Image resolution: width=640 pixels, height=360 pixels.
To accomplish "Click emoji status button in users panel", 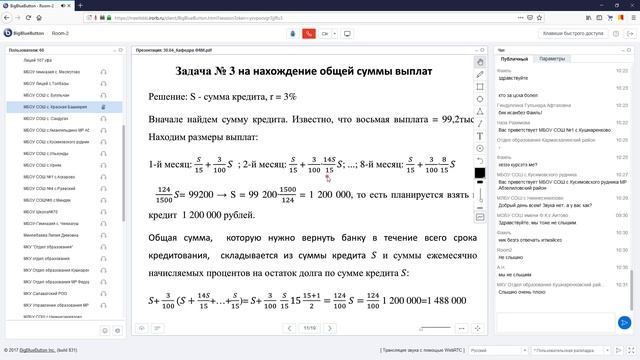I will click(104, 331).
